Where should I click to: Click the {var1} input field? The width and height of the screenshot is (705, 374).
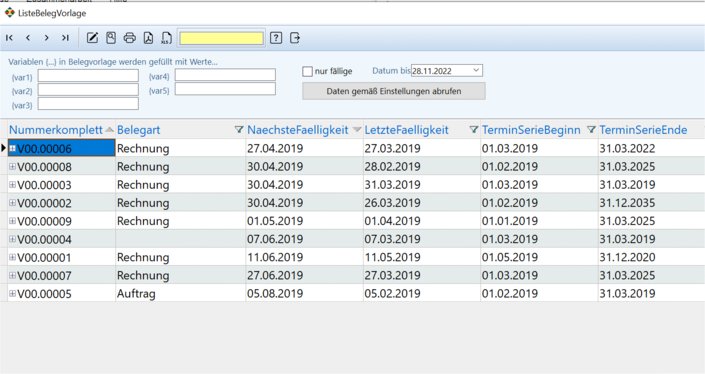[88, 76]
